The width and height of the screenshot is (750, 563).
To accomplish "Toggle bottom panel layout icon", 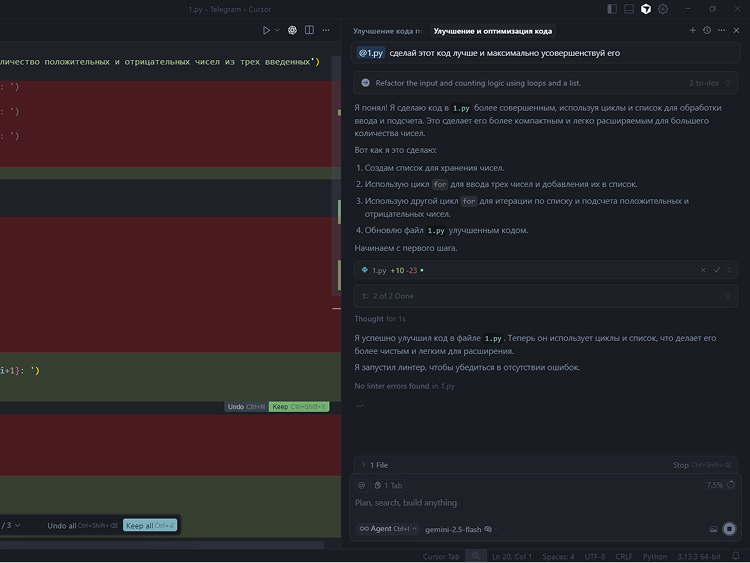I will [629, 9].
